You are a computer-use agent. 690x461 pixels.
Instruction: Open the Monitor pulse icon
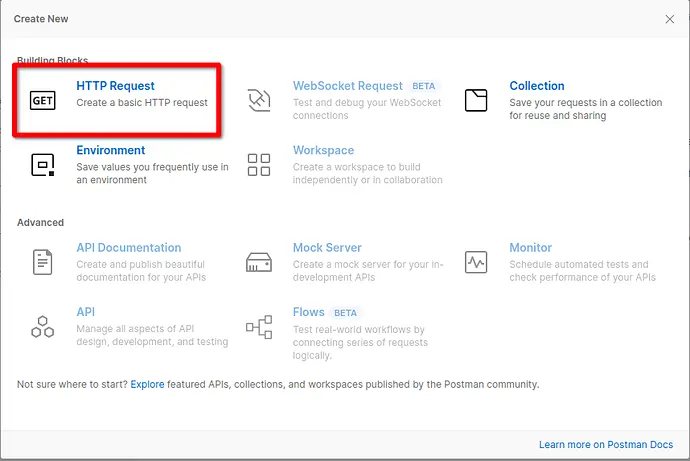point(476,262)
